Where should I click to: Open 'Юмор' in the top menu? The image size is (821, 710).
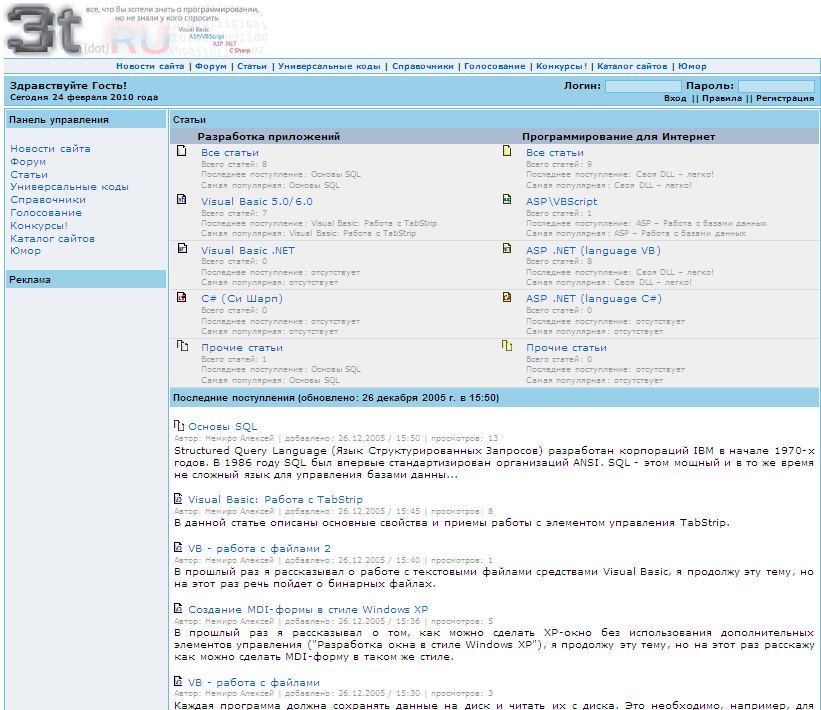[692, 66]
